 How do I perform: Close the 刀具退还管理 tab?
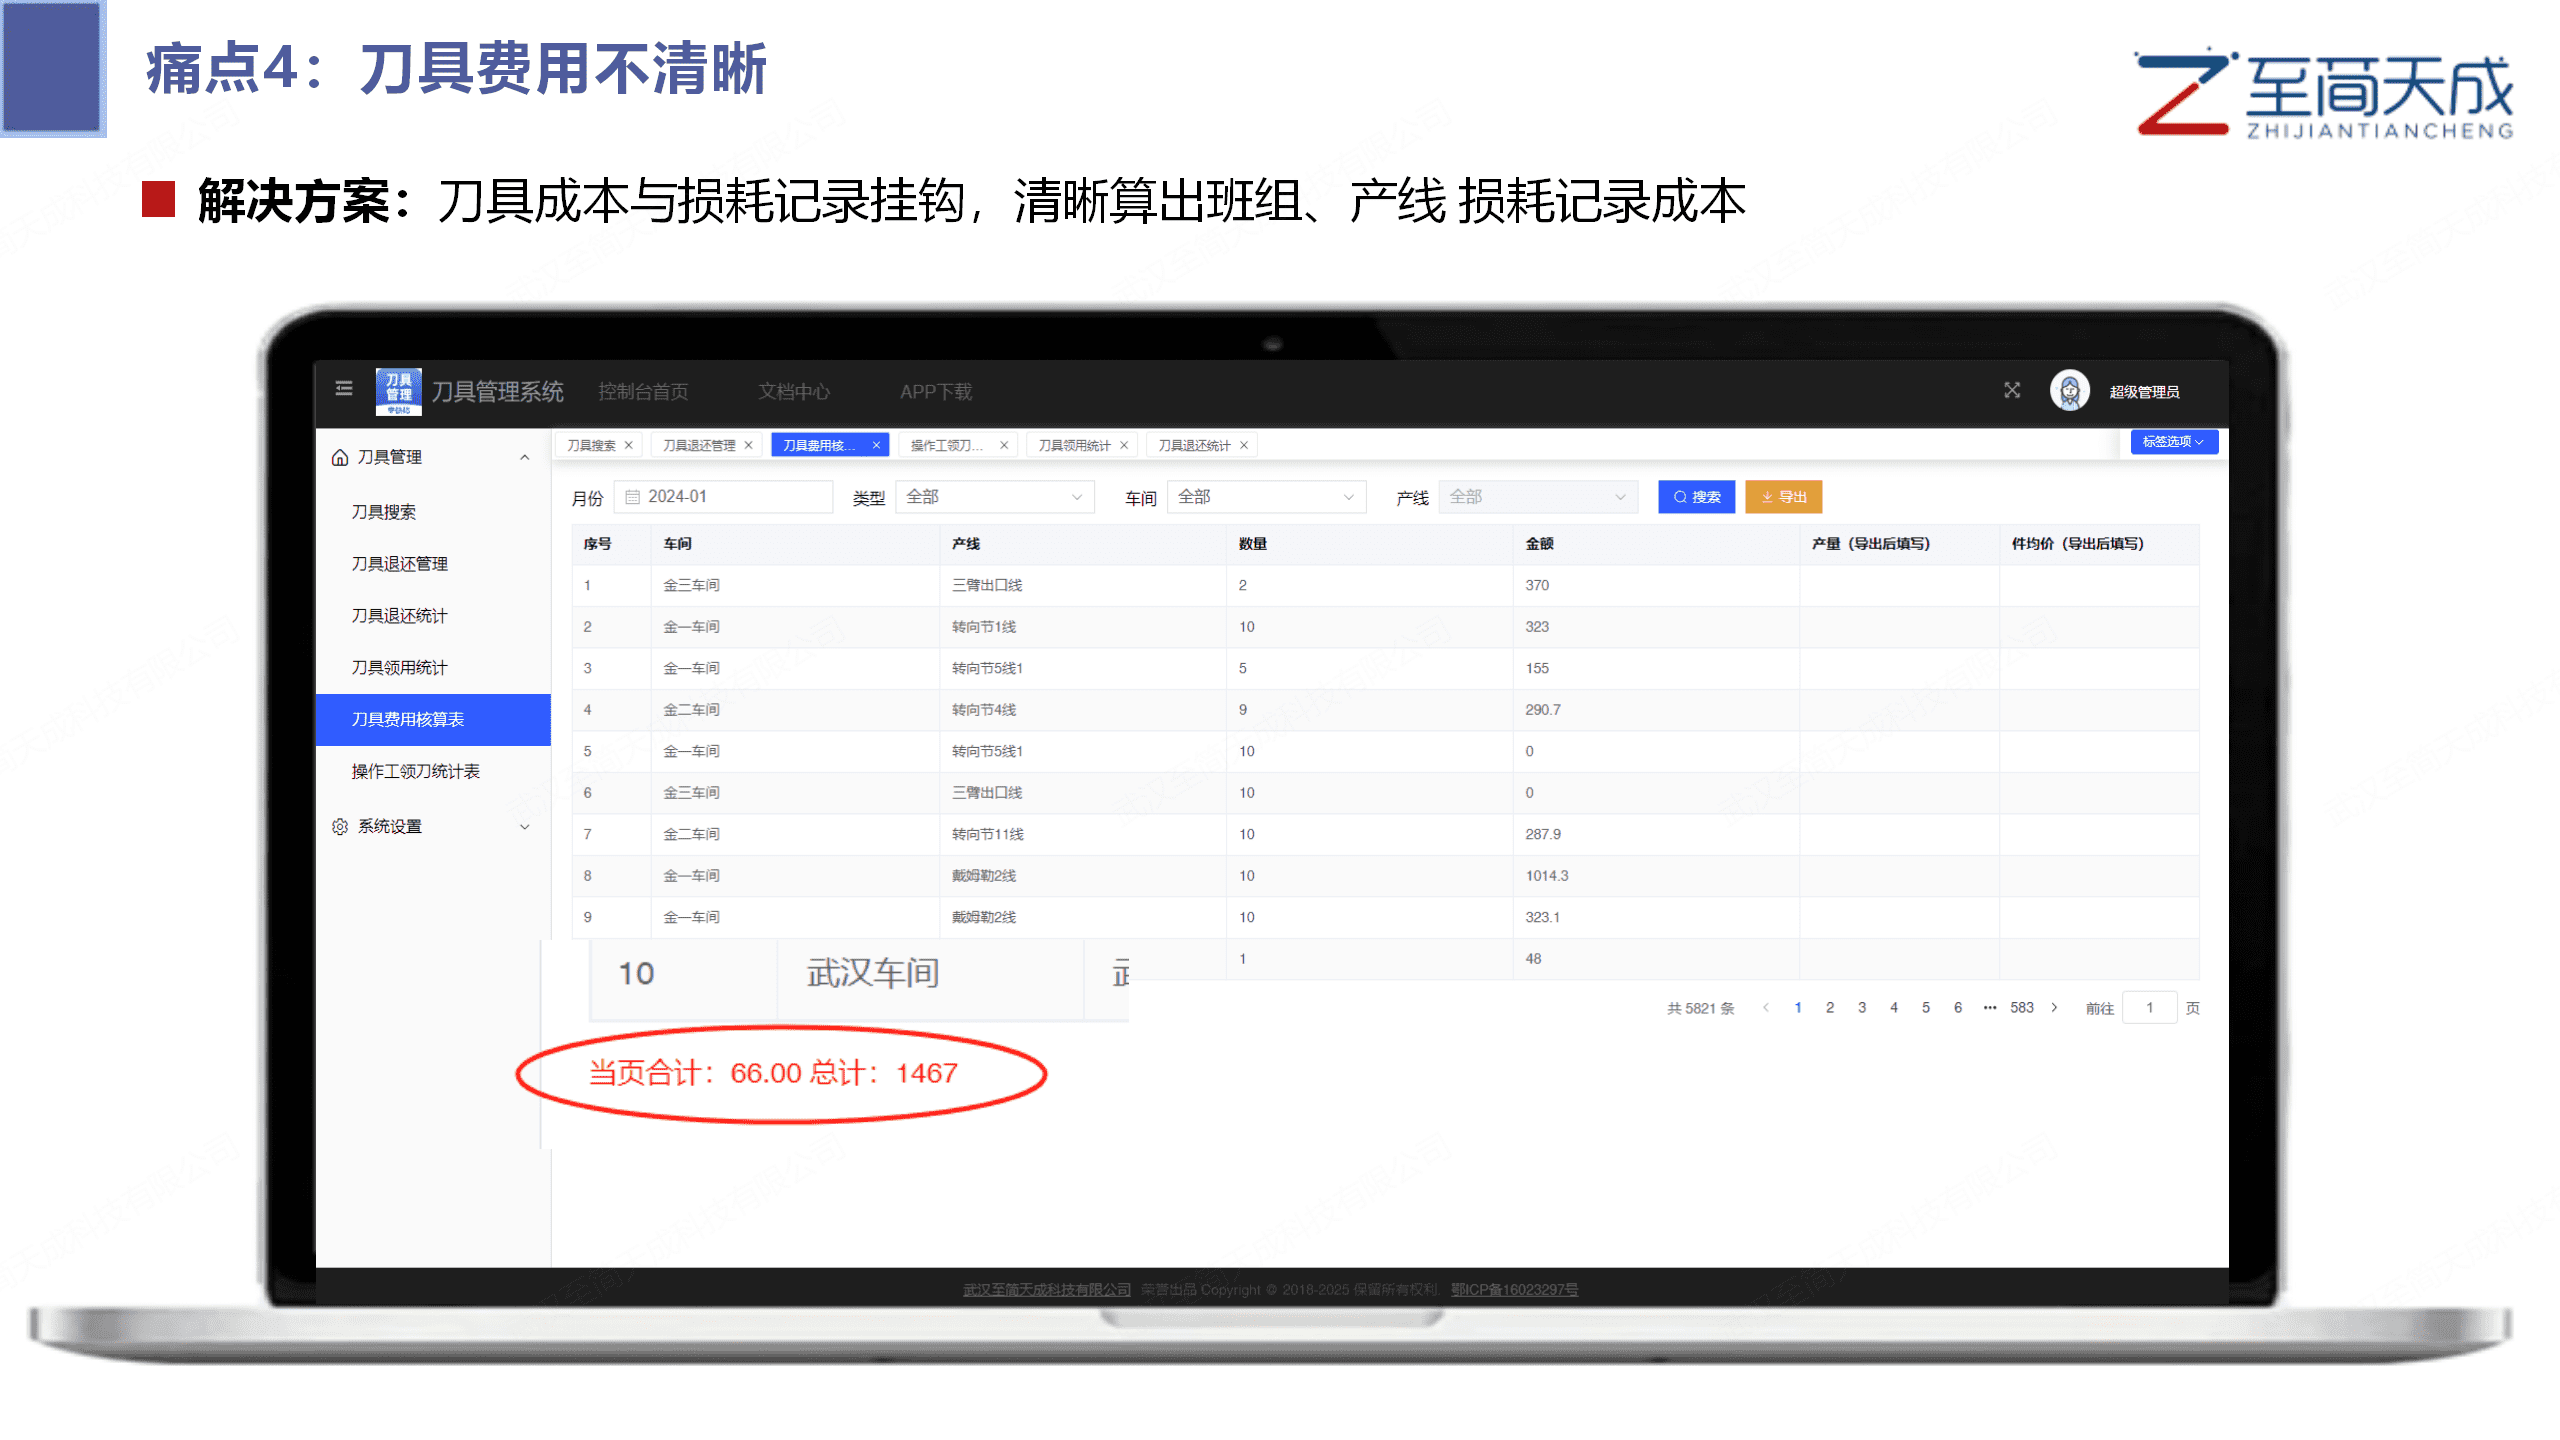click(x=749, y=446)
